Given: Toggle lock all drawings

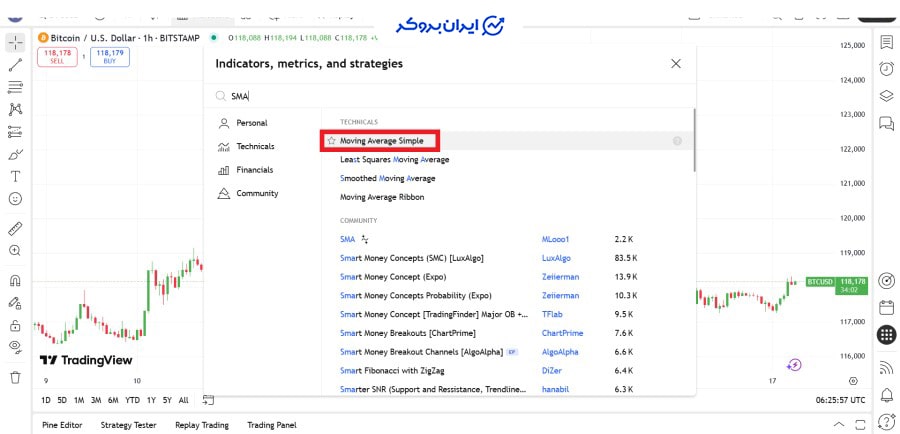Looking at the screenshot, I should [x=15, y=326].
